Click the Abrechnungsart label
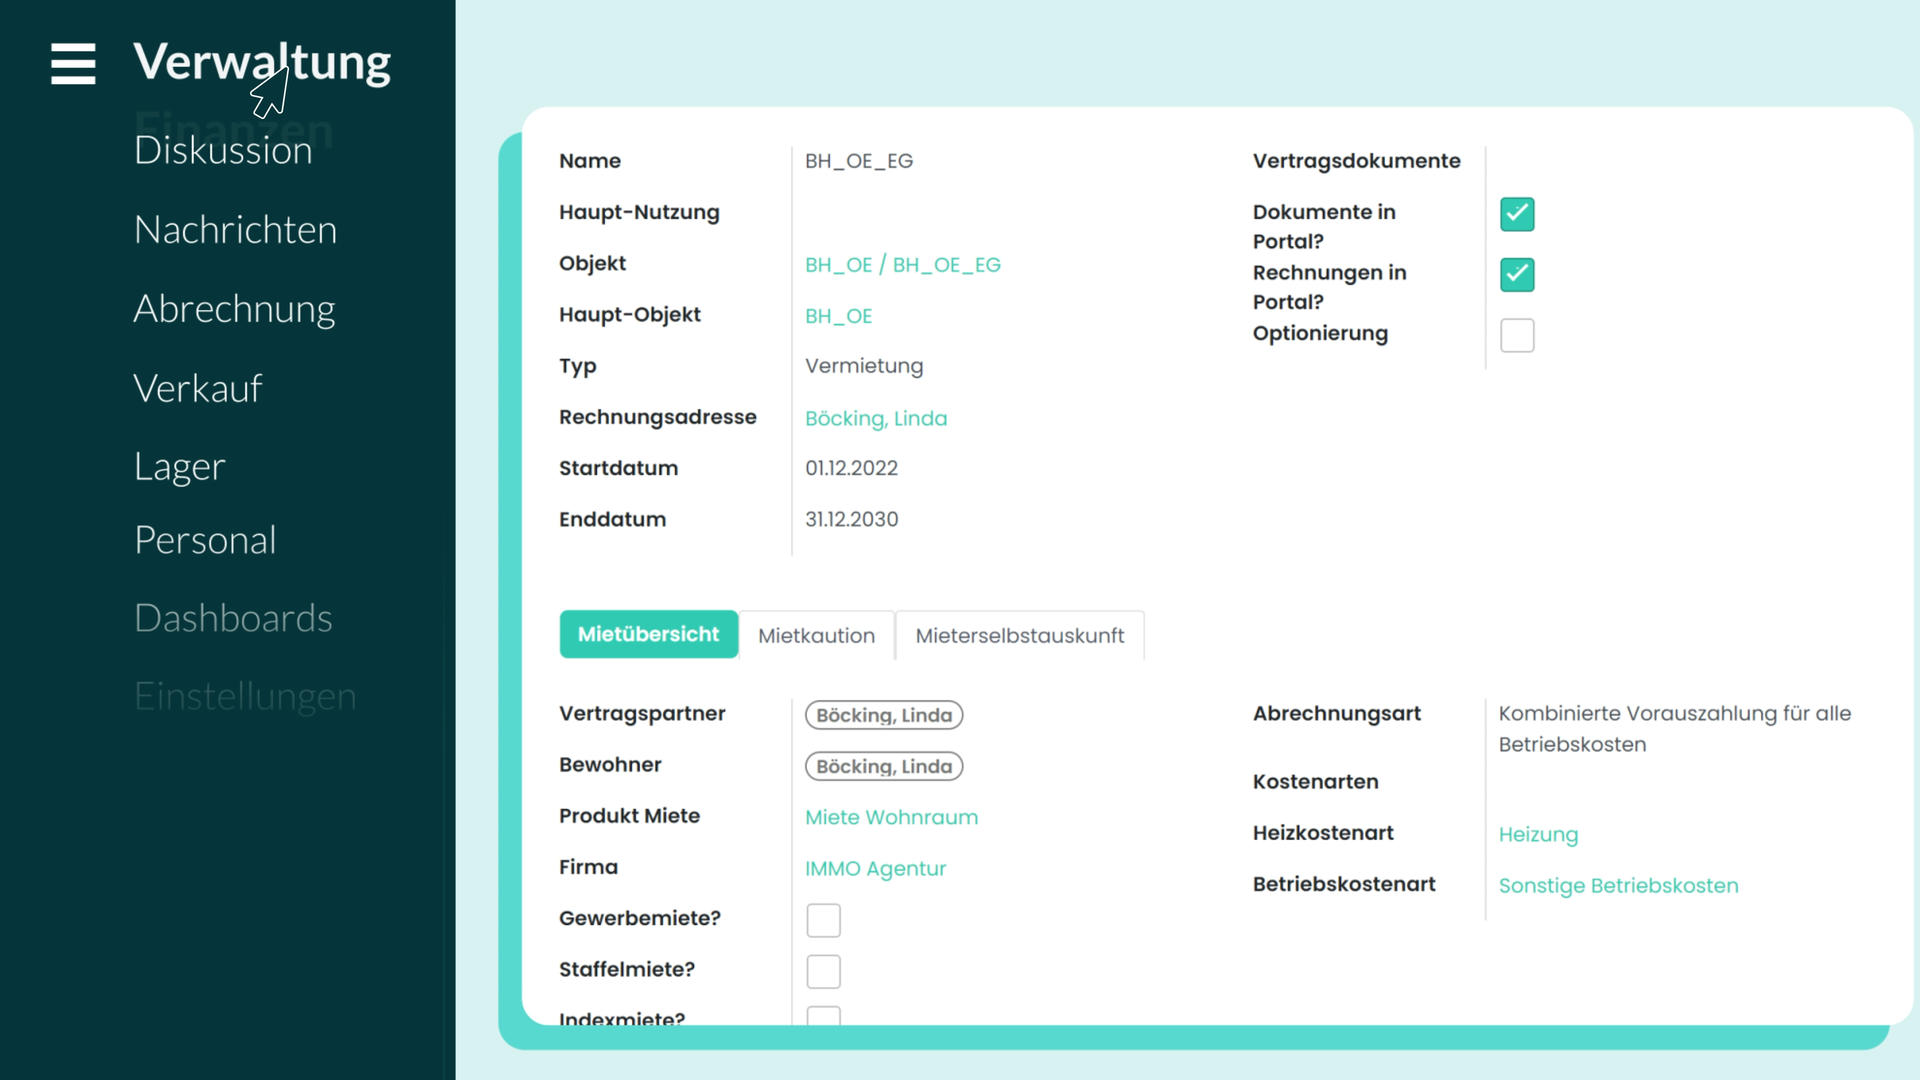 coord(1337,714)
